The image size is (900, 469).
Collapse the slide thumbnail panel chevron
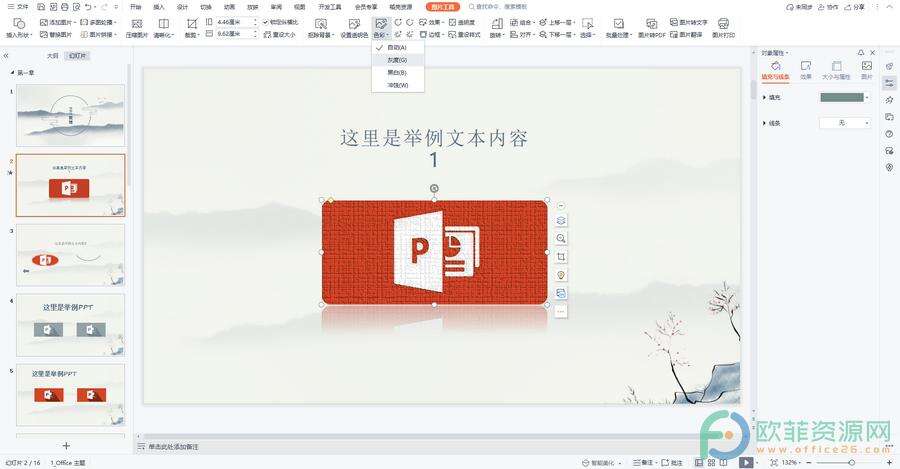[6, 56]
